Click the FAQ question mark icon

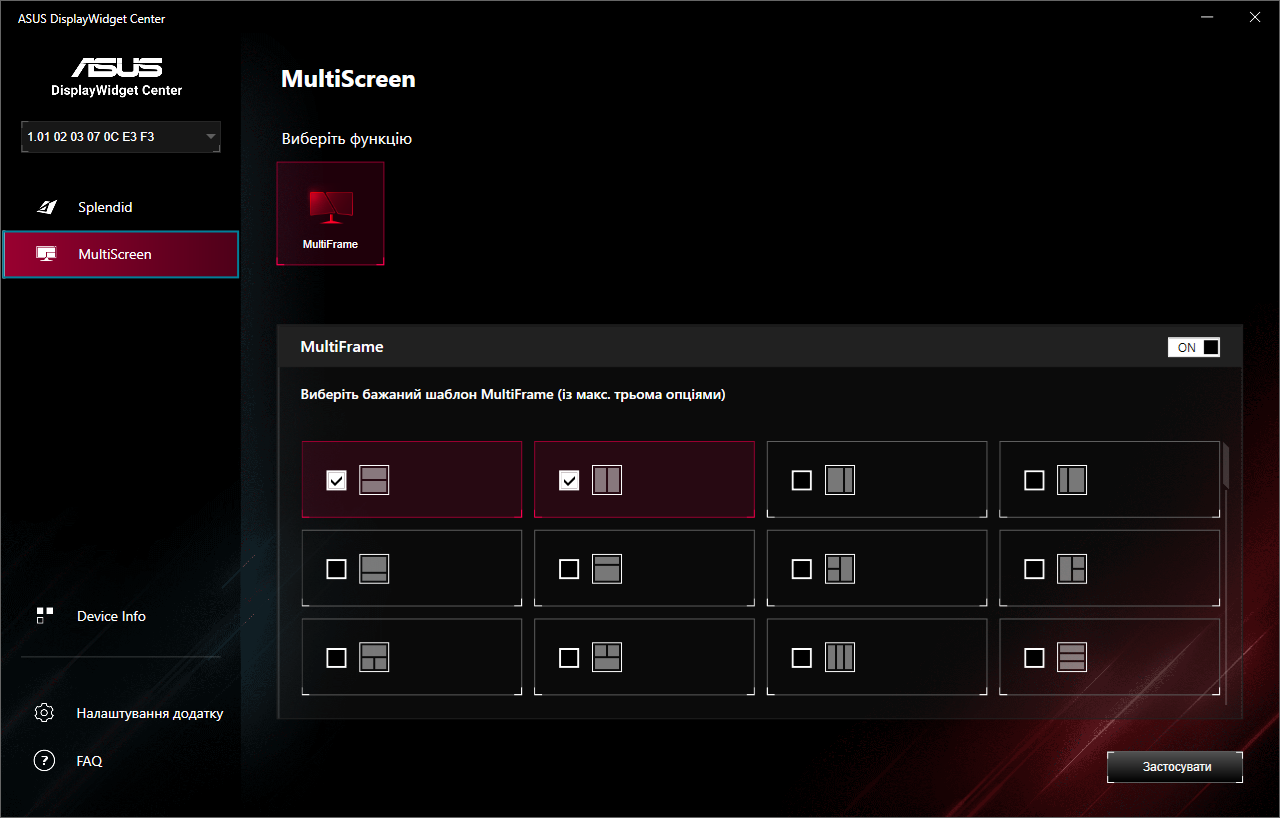coord(44,761)
